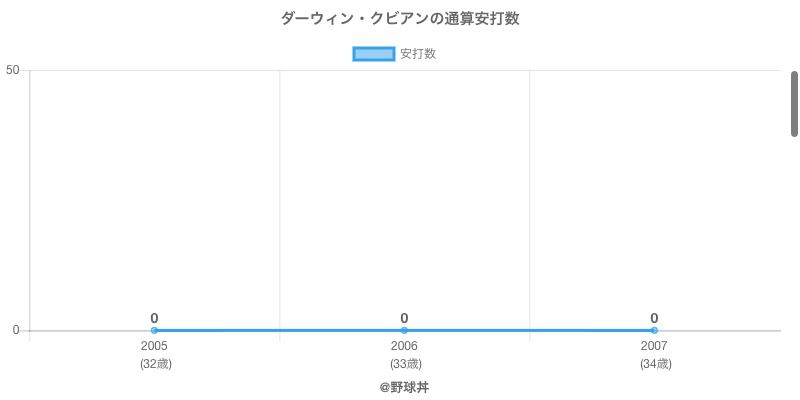Click the vertical scrollbar thumb at right
The height and width of the screenshot is (400, 800).
[794, 103]
